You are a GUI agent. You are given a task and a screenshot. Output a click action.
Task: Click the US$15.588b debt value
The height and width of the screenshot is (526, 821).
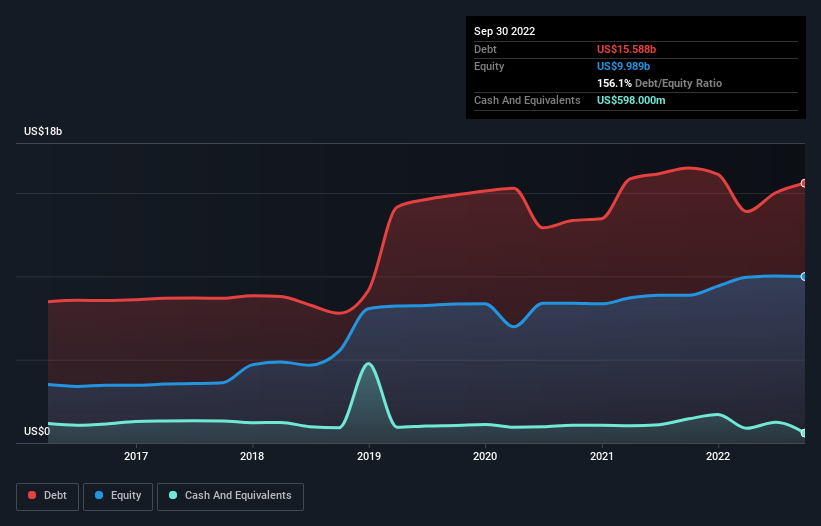pyautogui.click(x=626, y=49)
